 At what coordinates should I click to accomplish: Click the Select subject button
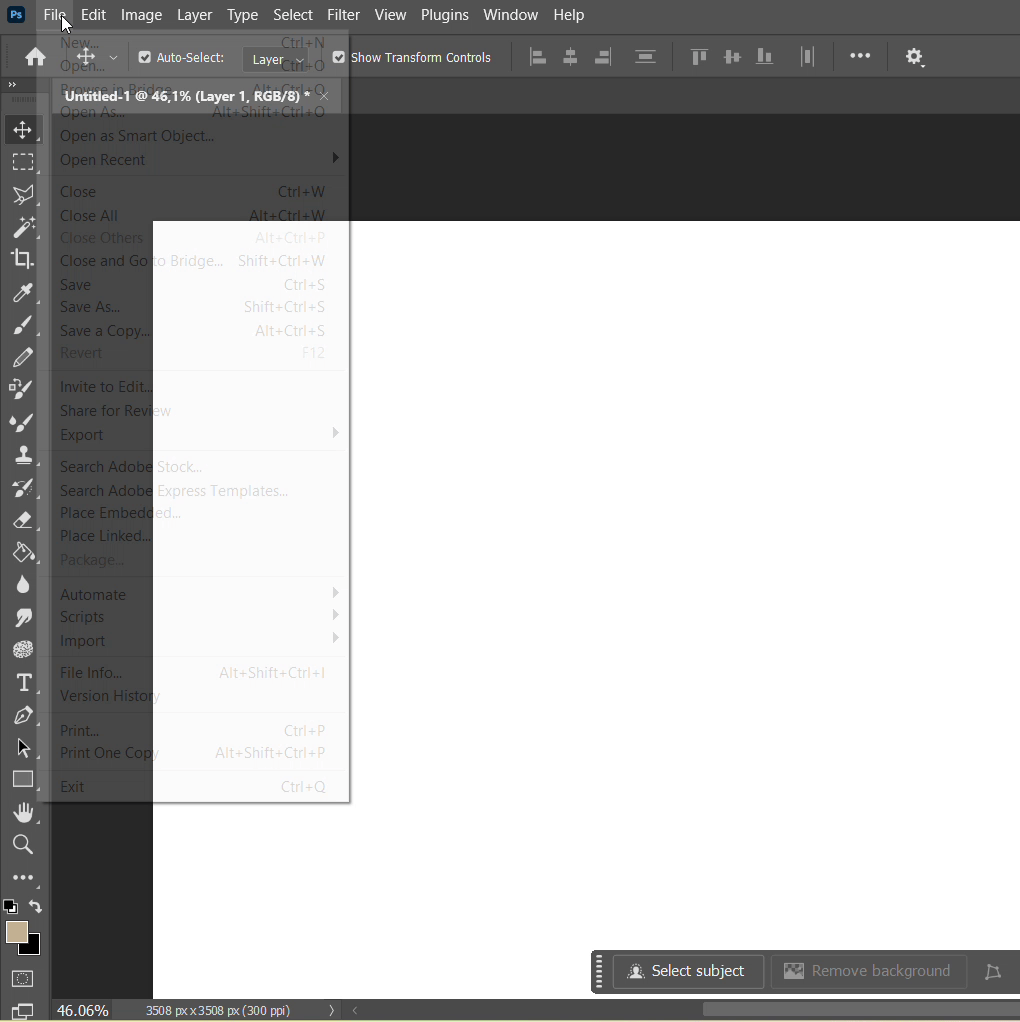(688, 971)
